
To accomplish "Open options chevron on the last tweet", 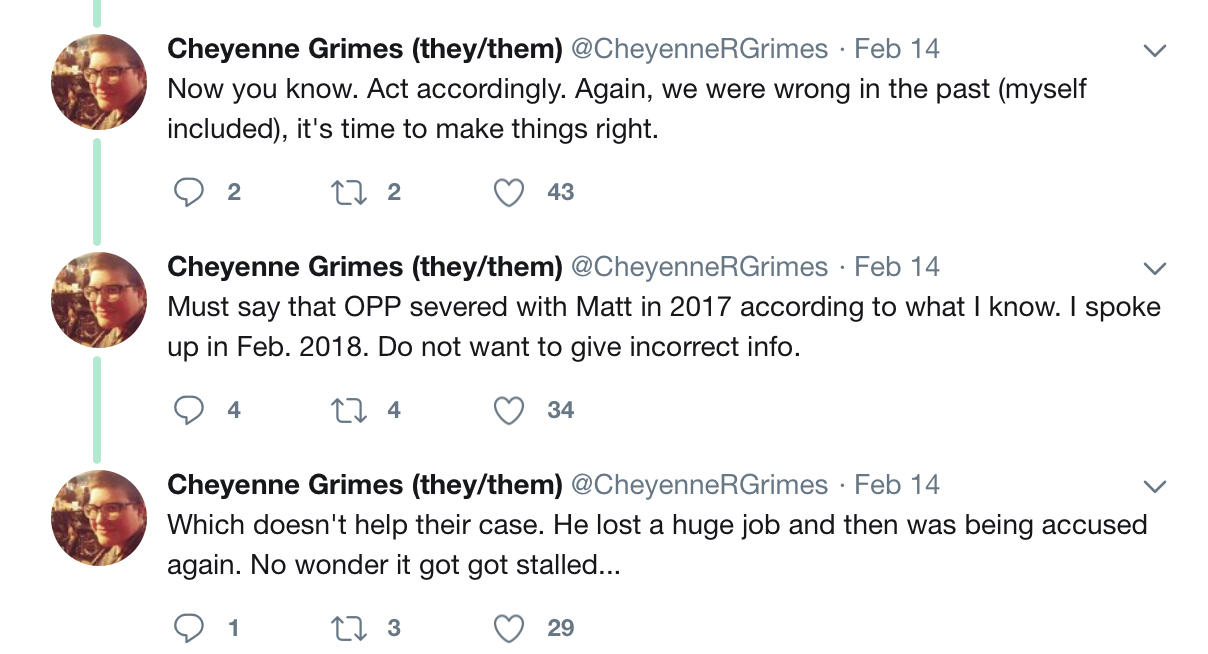I will [1155, 486].
